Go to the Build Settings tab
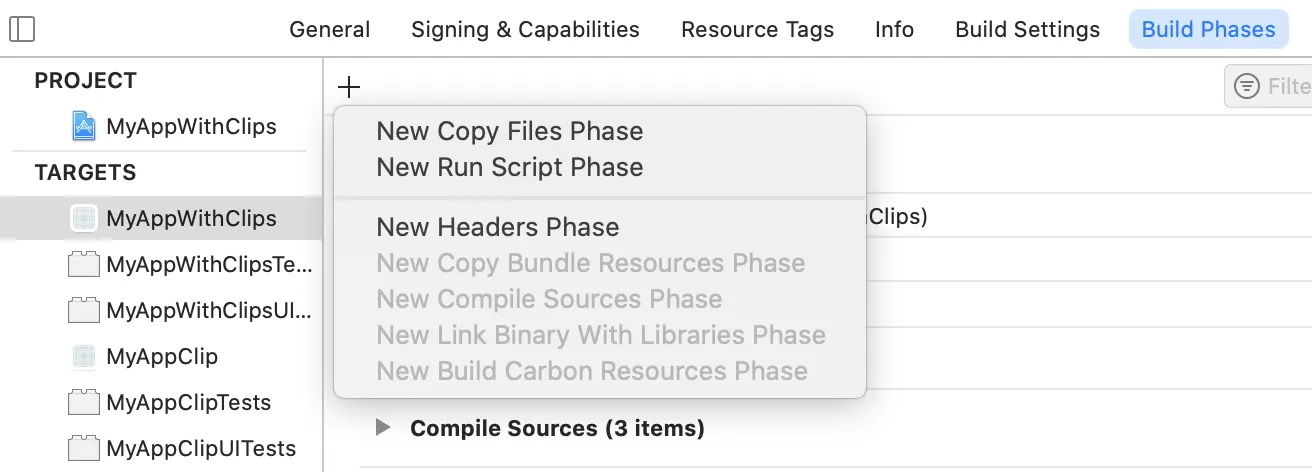The width and height of the screenshot is (1312, 472). 1027,29
